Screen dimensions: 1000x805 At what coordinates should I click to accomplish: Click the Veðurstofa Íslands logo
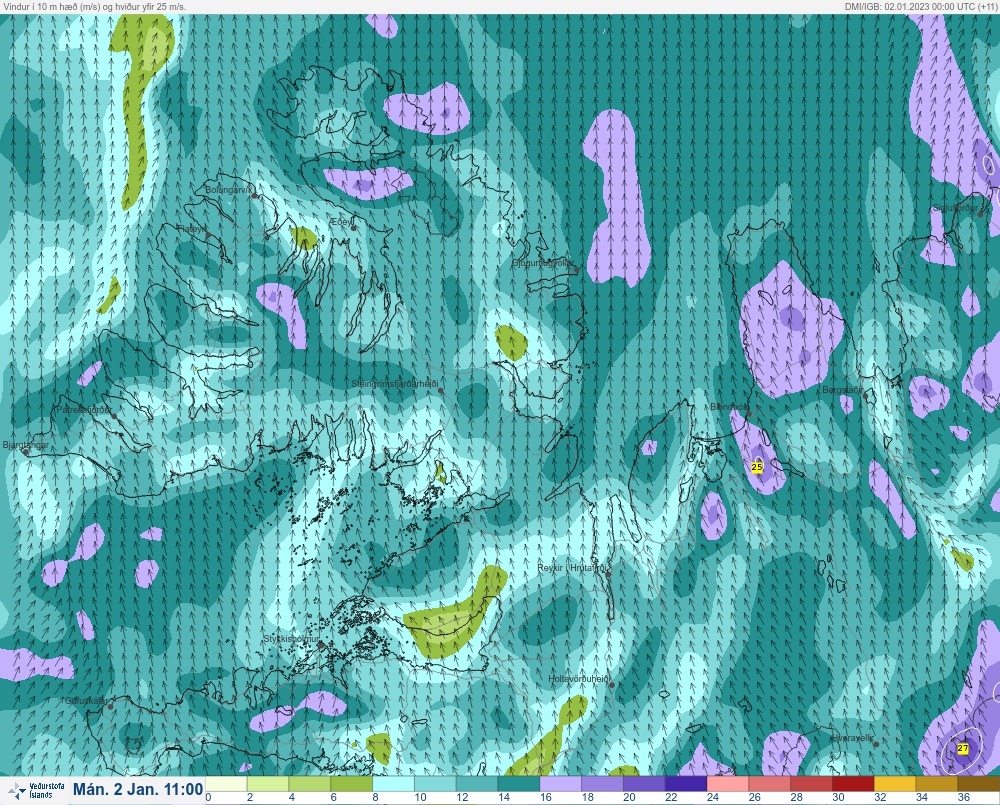[x=36, y=790]
